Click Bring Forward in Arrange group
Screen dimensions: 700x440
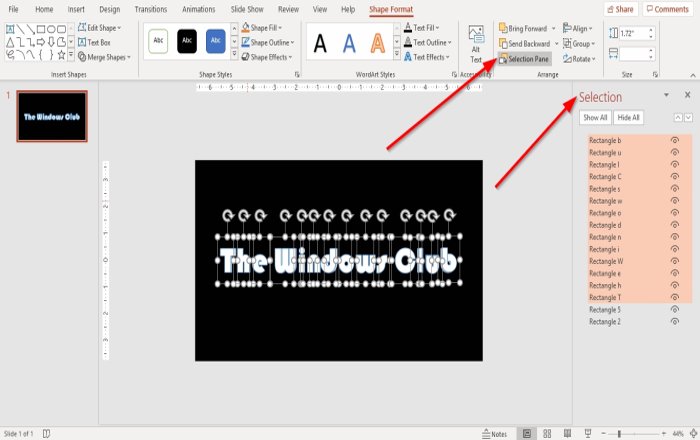(x=523, y=28)
